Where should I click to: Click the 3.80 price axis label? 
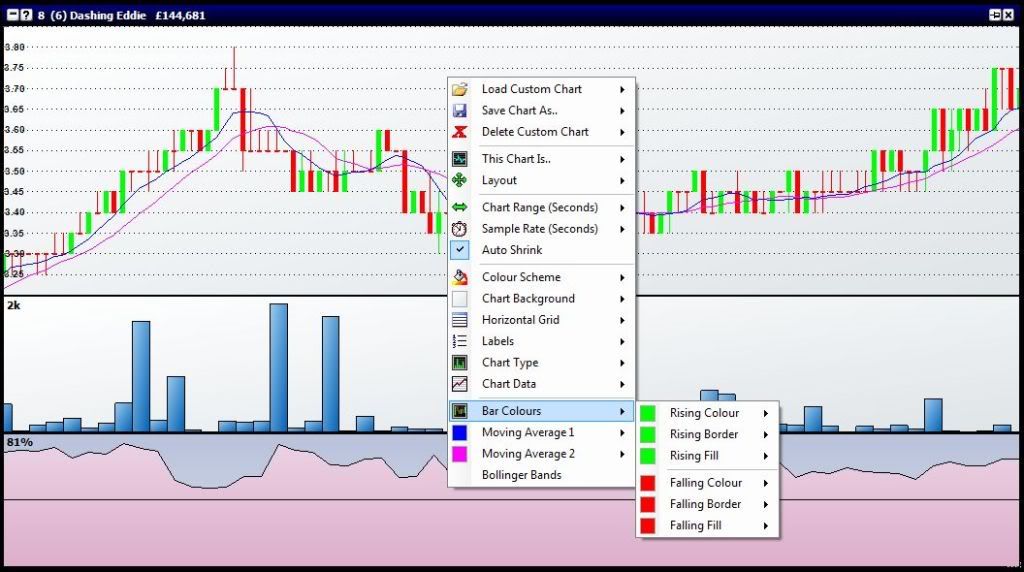14,47
